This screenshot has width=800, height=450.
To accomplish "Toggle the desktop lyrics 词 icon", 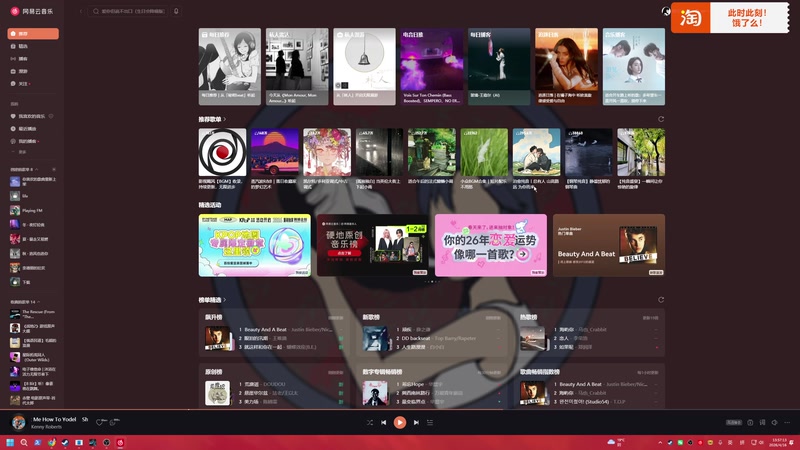I will click(x=762, y=422).
